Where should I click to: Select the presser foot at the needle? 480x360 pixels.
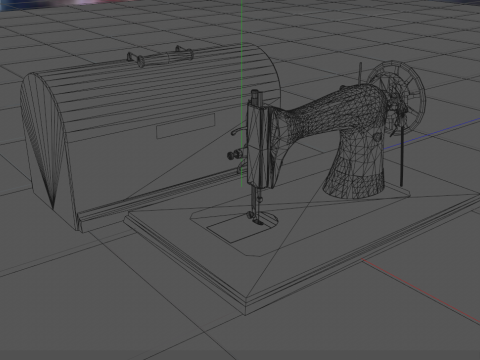(x=255, y=218)
